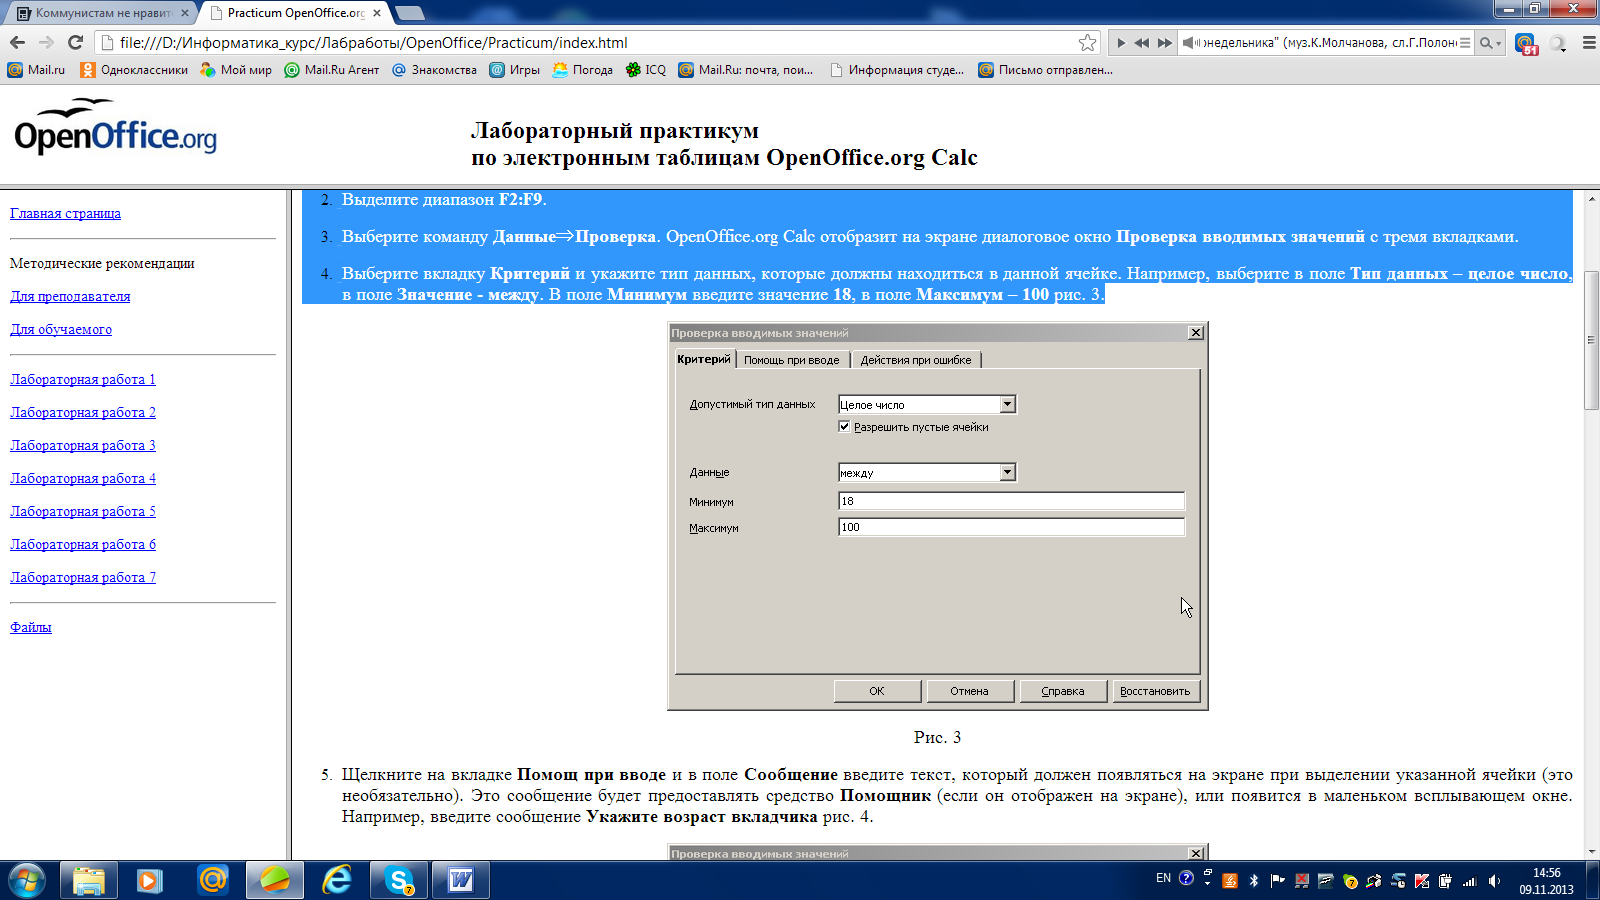Expand the Целое число data type dropdown
The height and width of the screenshot is (900, 1600).
[x=1008, y=404]
